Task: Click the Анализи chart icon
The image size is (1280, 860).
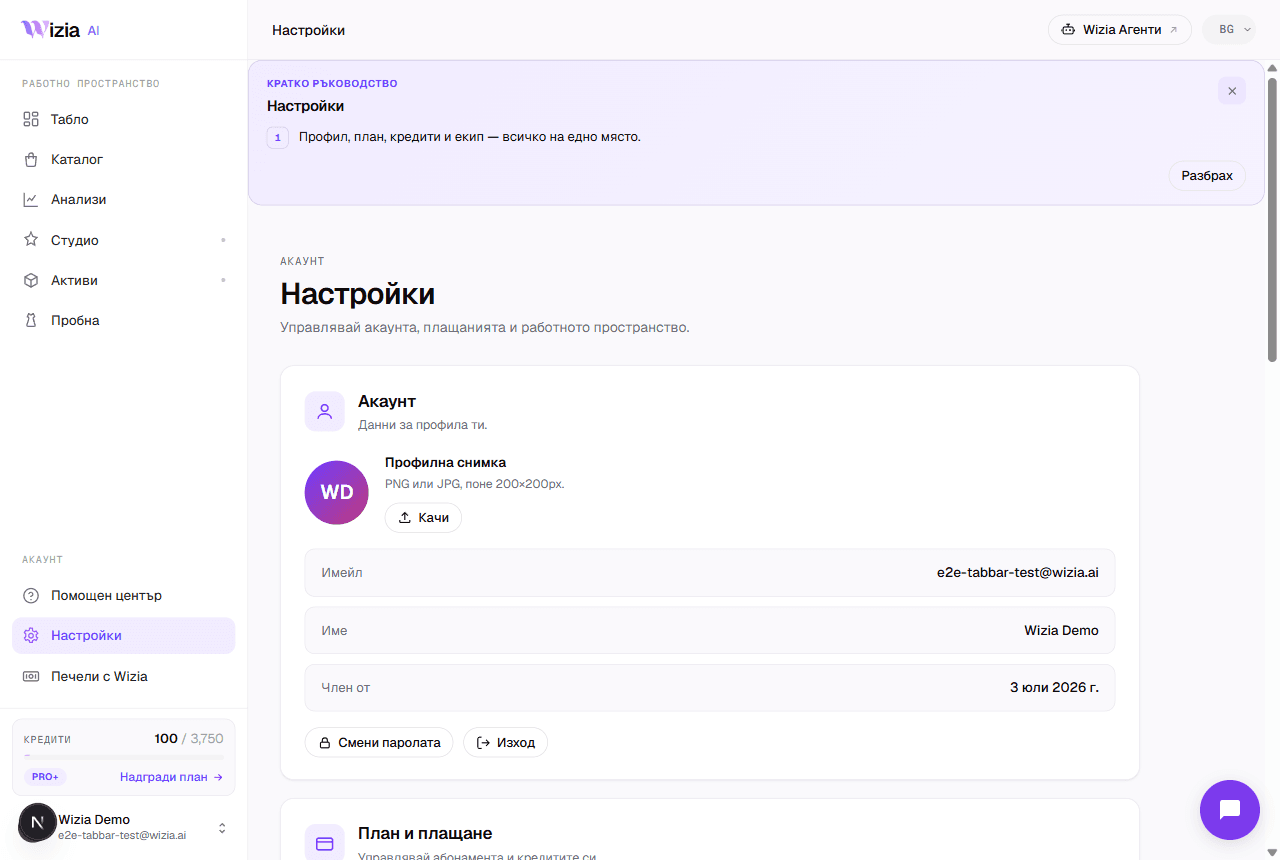Action: 31,200
